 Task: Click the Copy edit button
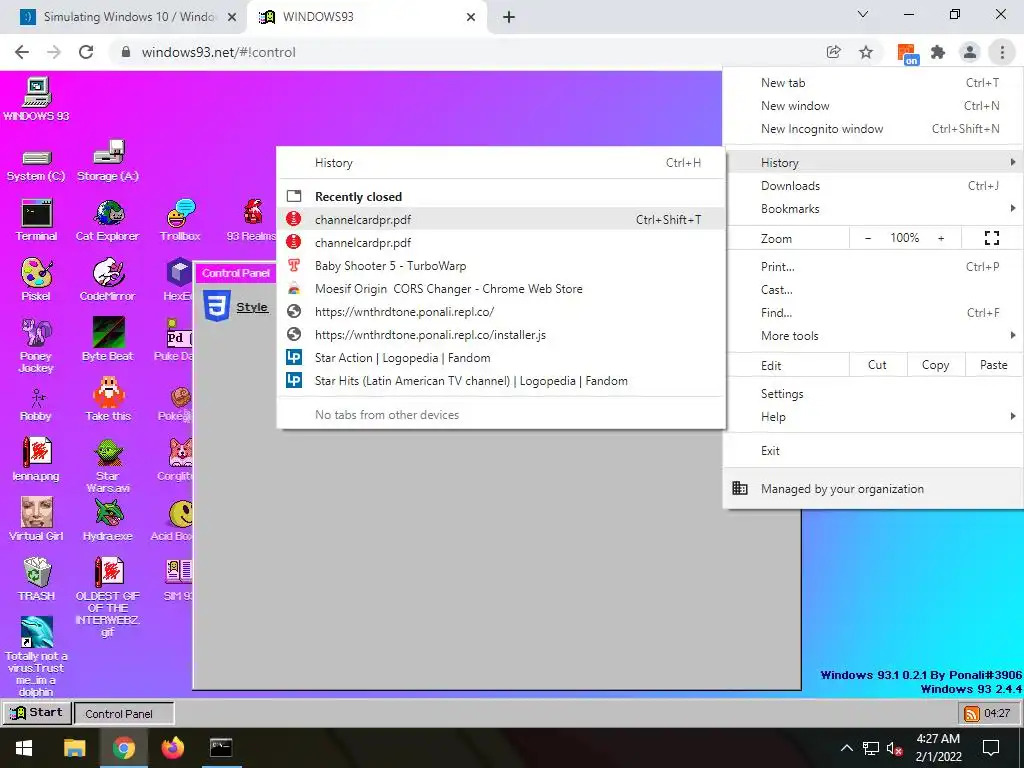tap(935, 365)
